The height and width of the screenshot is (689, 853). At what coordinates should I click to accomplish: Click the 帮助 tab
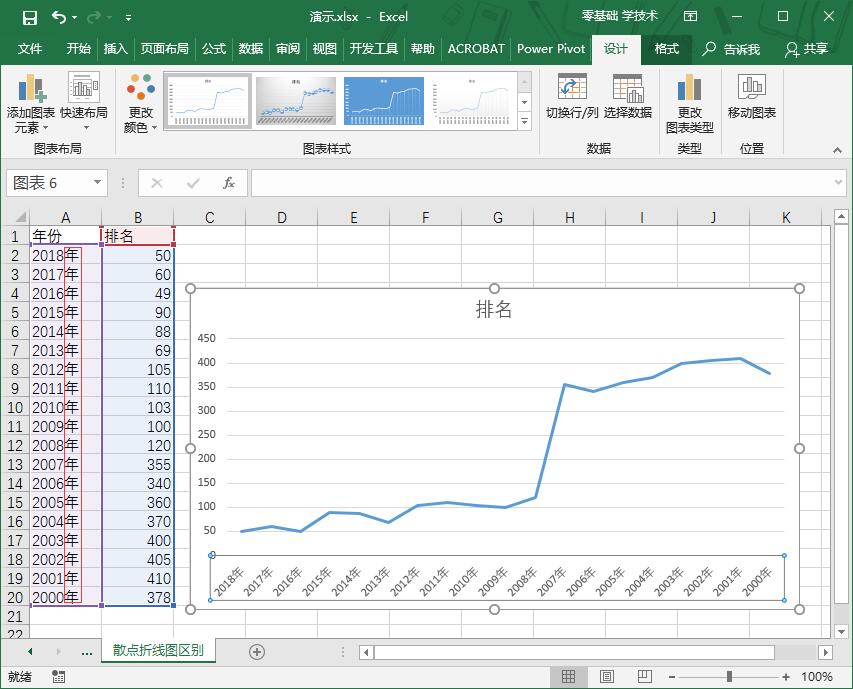(x=423, y=49)
